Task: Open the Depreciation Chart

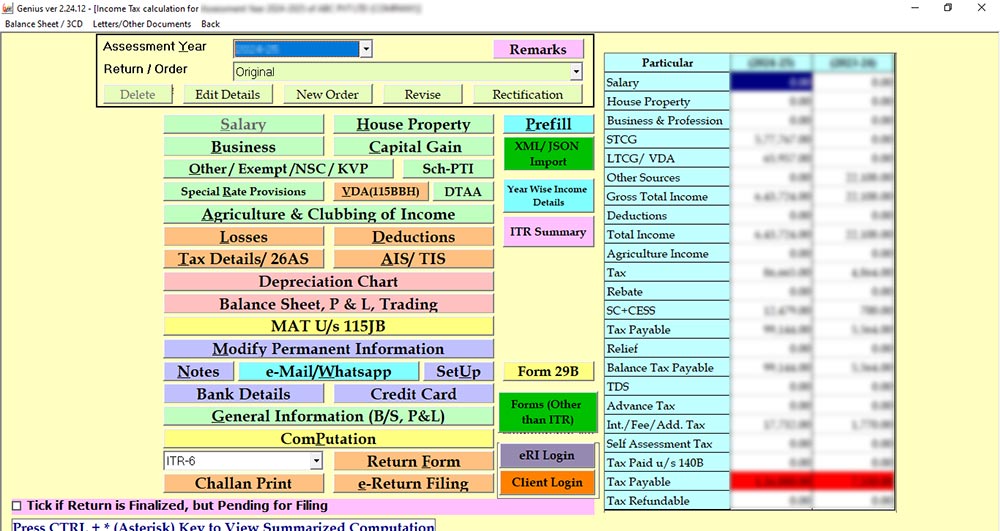Action: click(x=328, y=282)
